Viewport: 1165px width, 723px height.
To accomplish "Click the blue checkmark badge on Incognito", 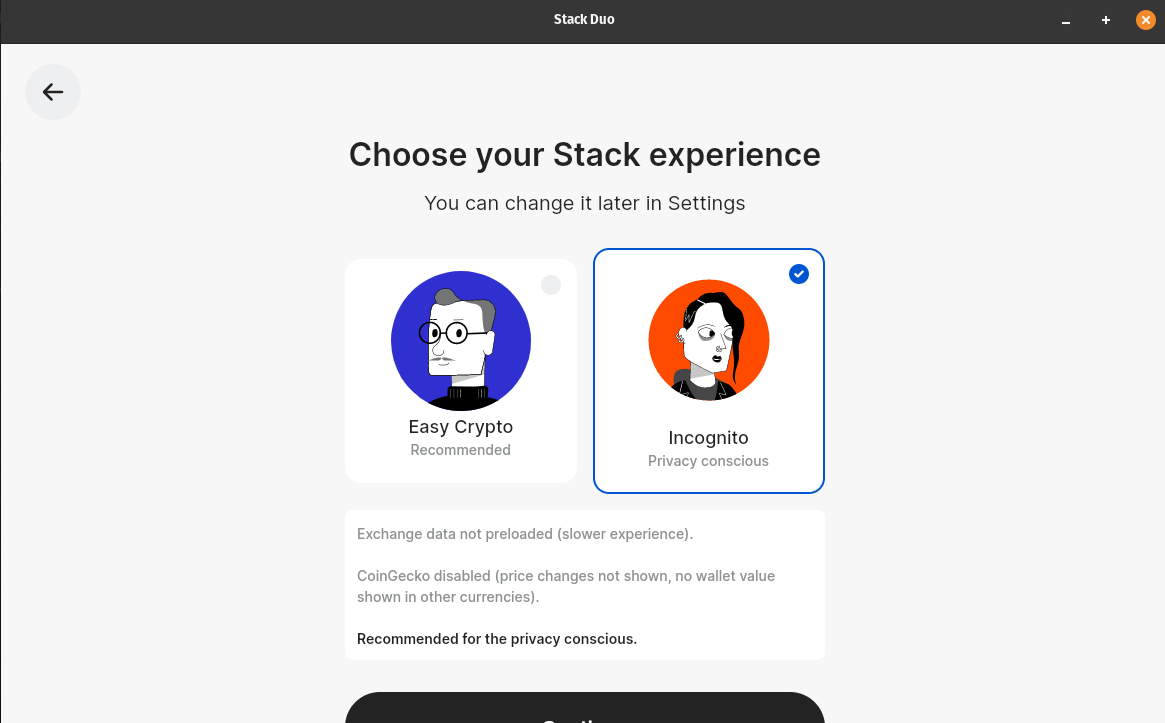I will click(798, 273).
